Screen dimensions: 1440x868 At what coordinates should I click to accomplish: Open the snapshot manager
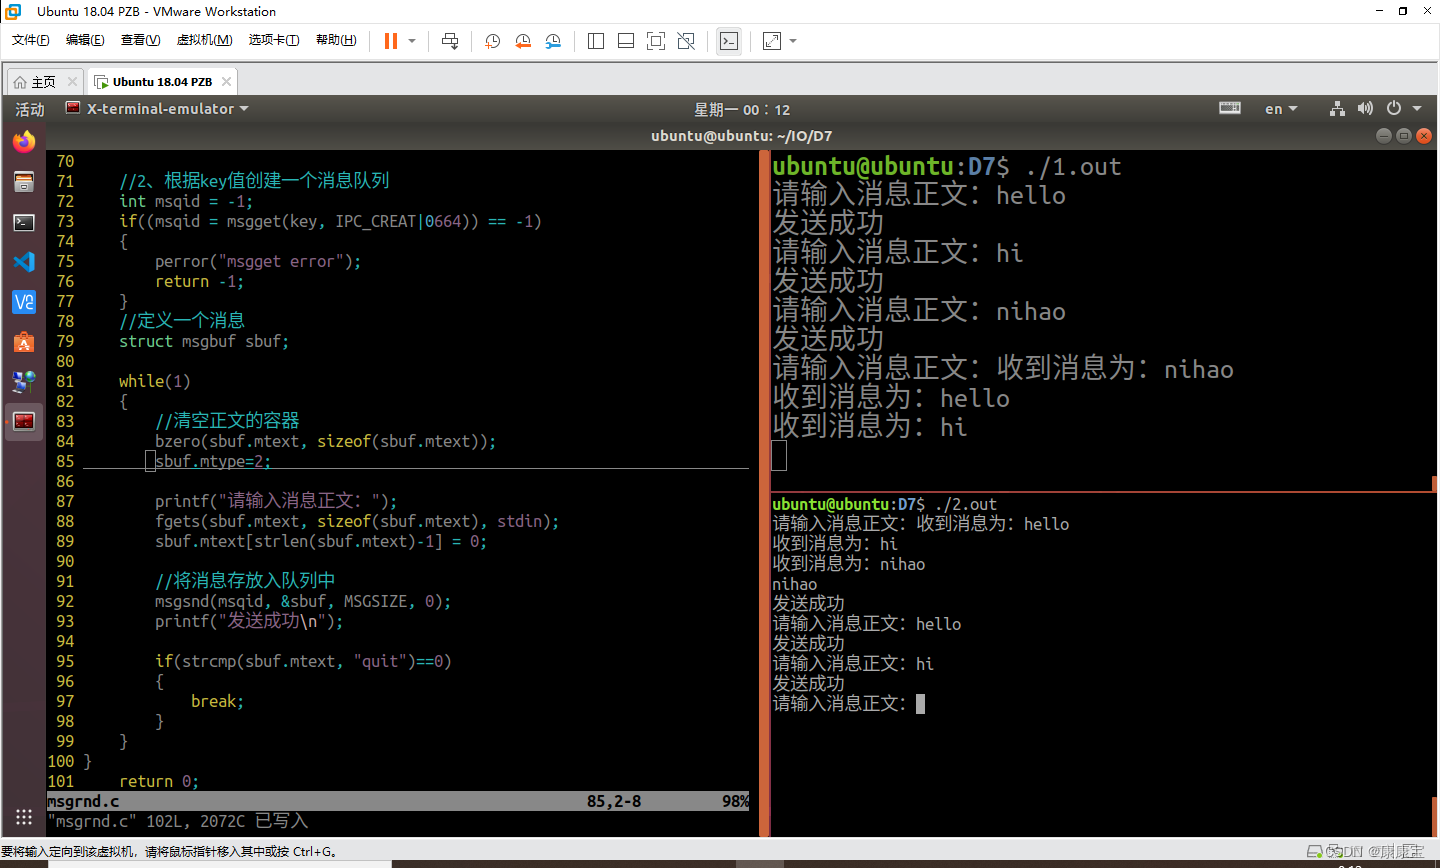pyautogui.click(x=553, y=41)
